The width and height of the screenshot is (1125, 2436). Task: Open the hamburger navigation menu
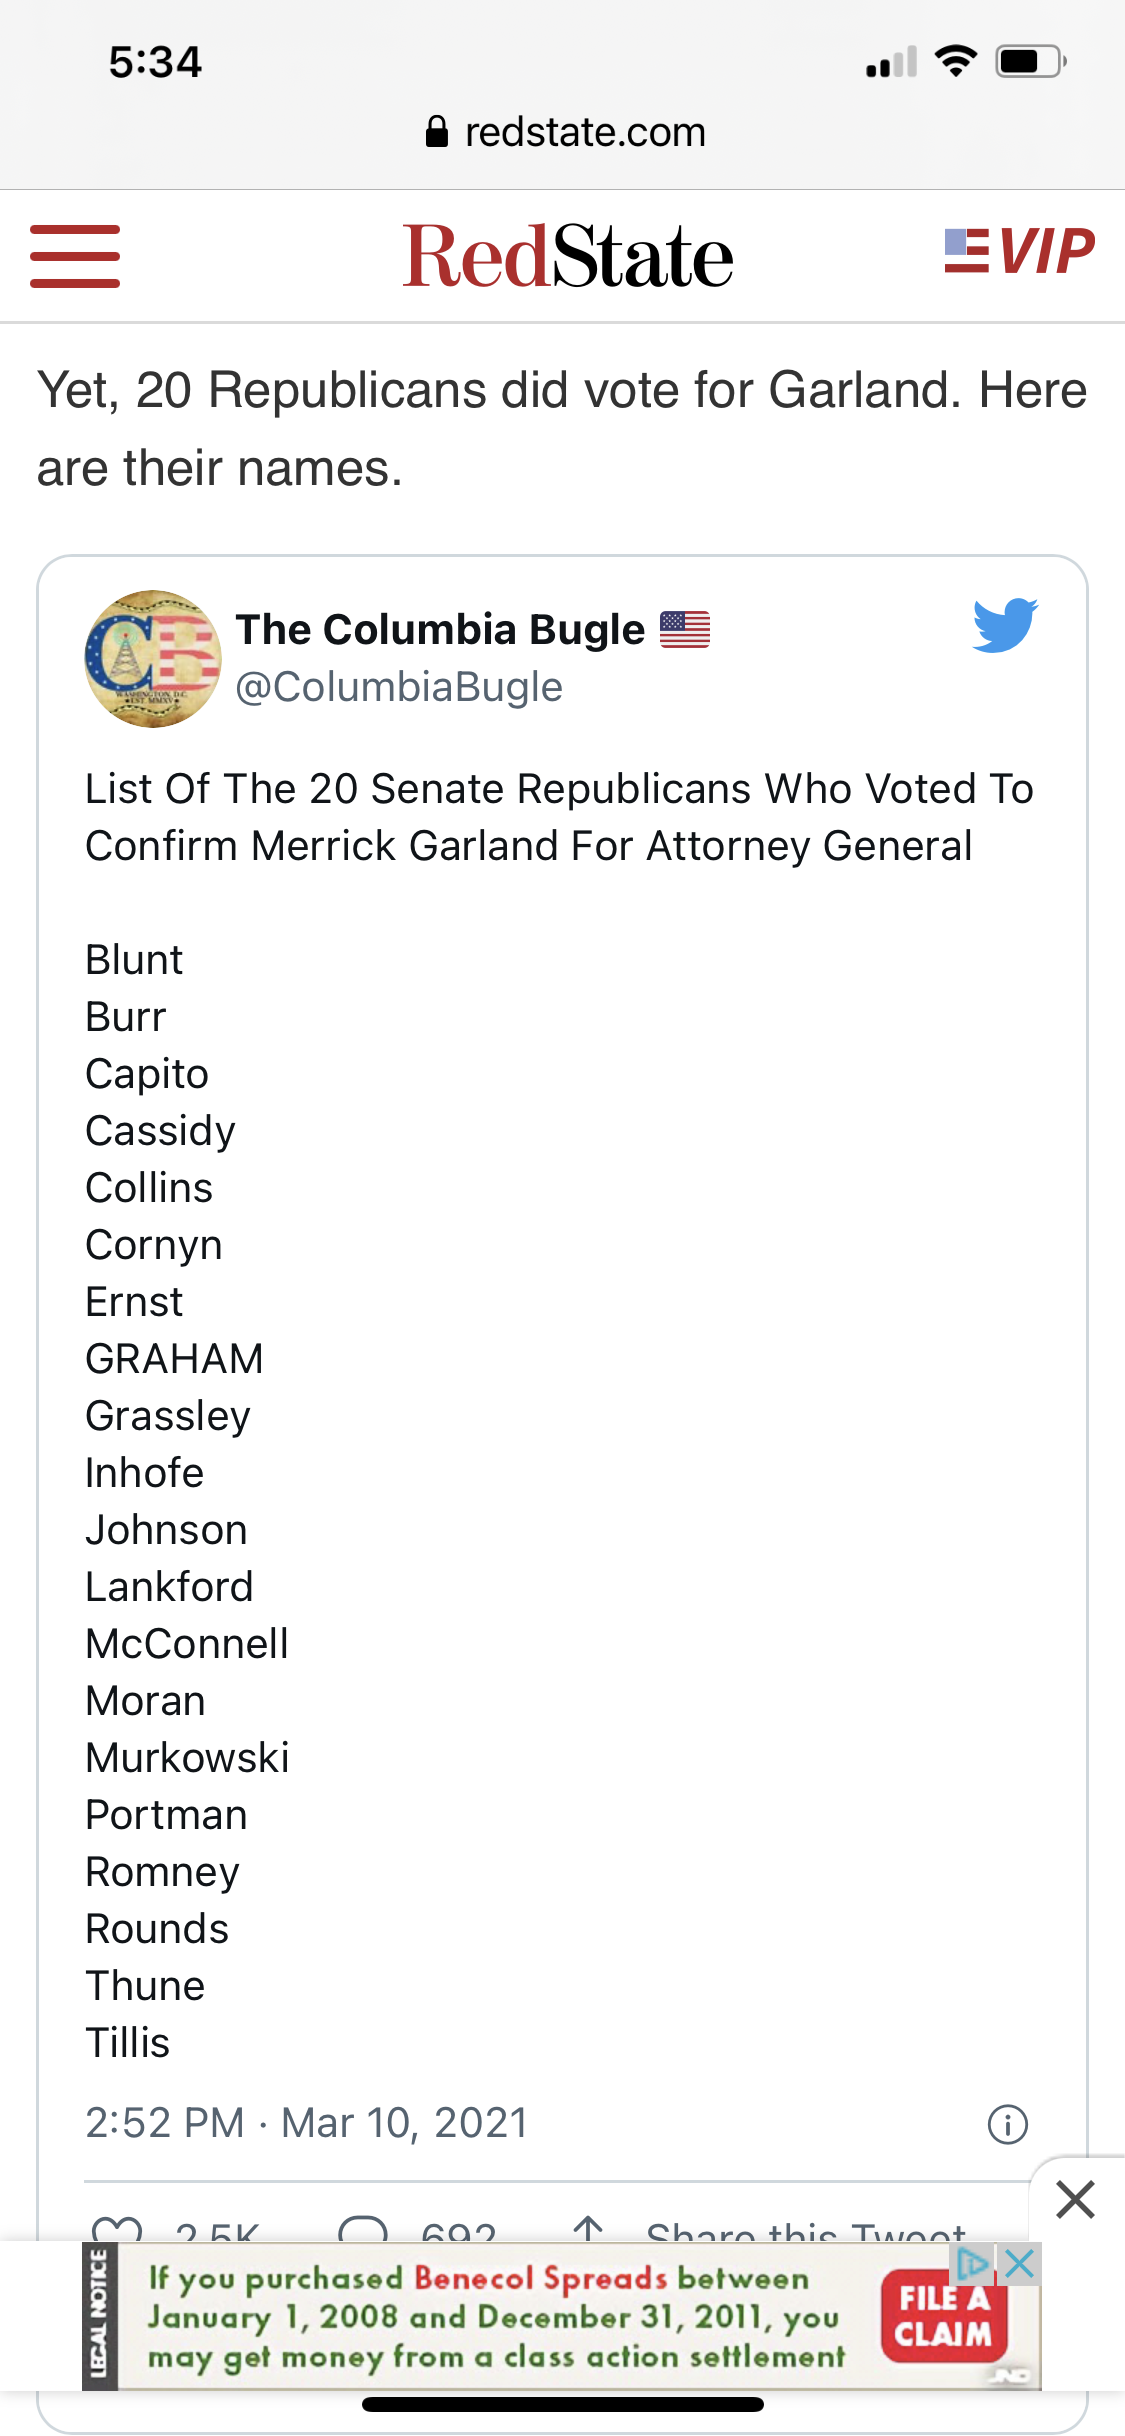(x=75, y=256)
